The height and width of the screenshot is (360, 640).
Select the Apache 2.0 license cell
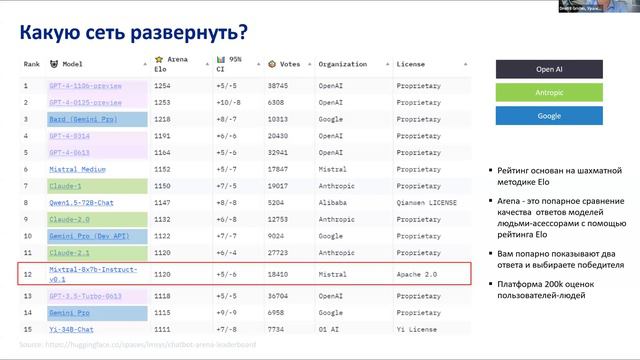pos(417,274)
